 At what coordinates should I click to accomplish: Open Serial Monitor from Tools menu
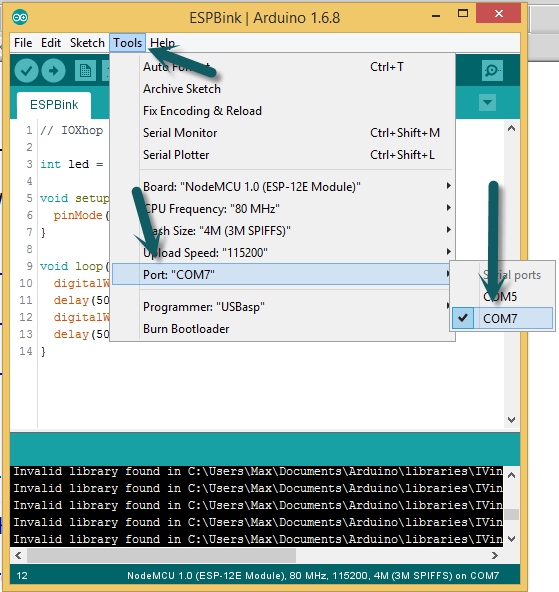282,133
